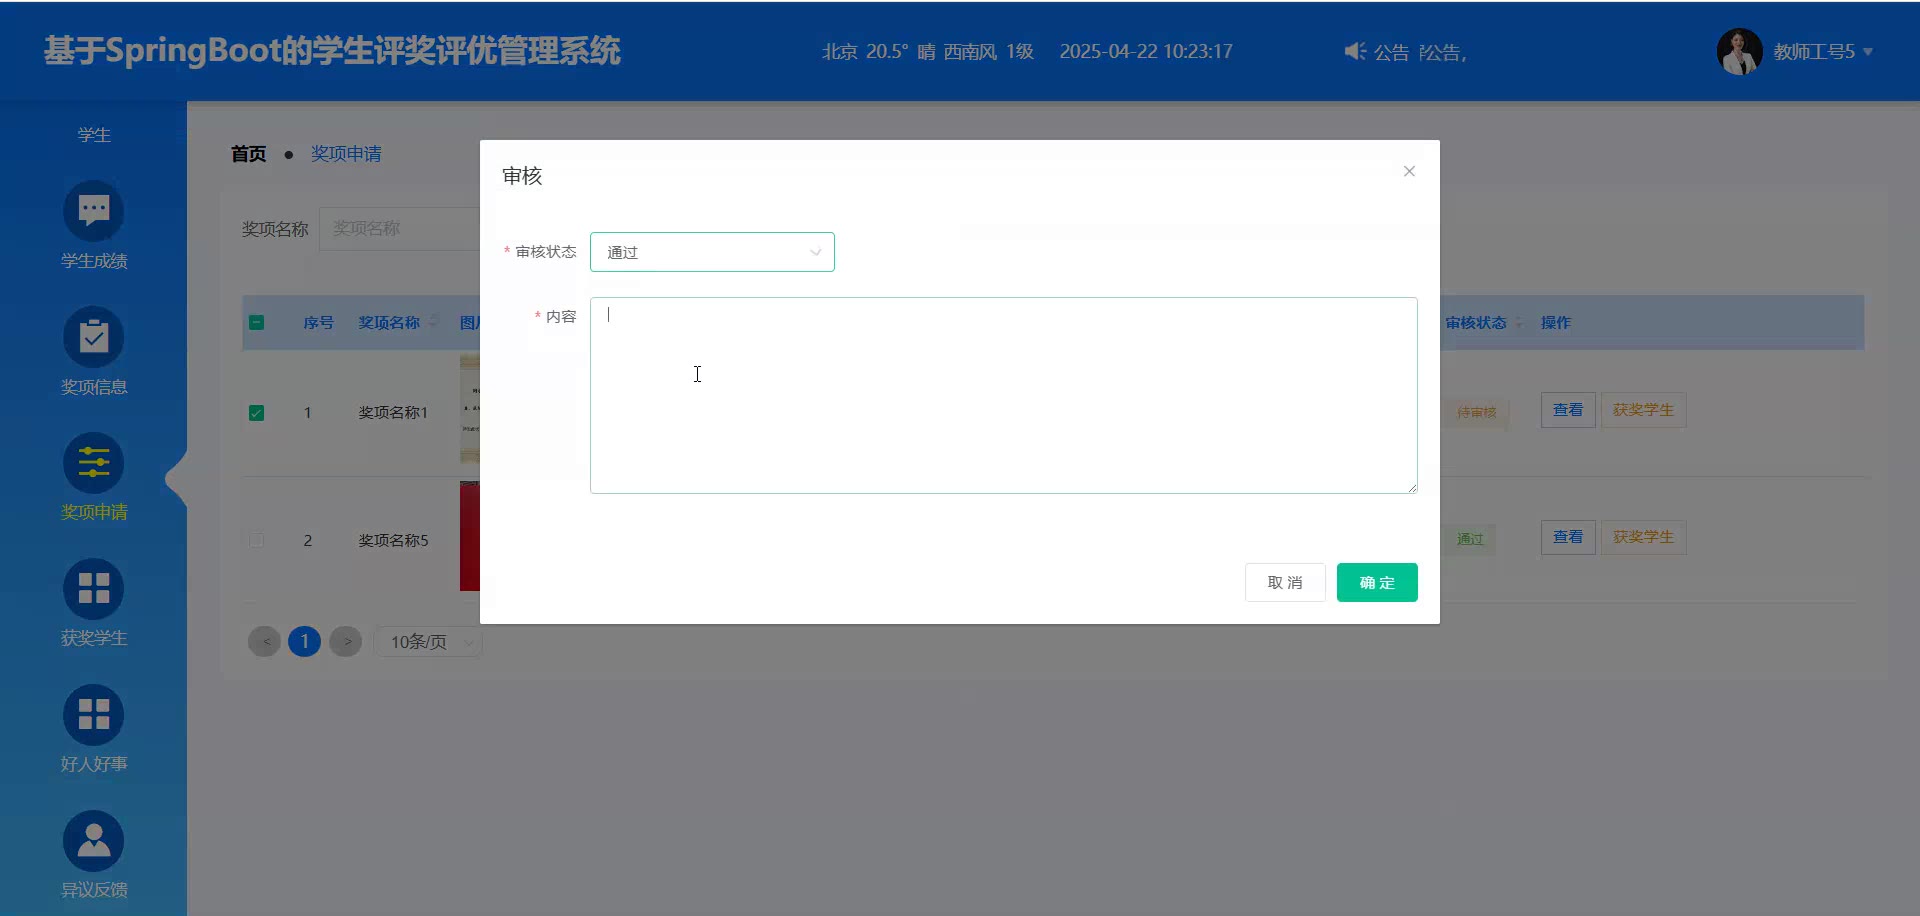Open the 审核状态 dropdown showing 通过
Screen dimensions: 1920x916
click(x=712, y=252)
